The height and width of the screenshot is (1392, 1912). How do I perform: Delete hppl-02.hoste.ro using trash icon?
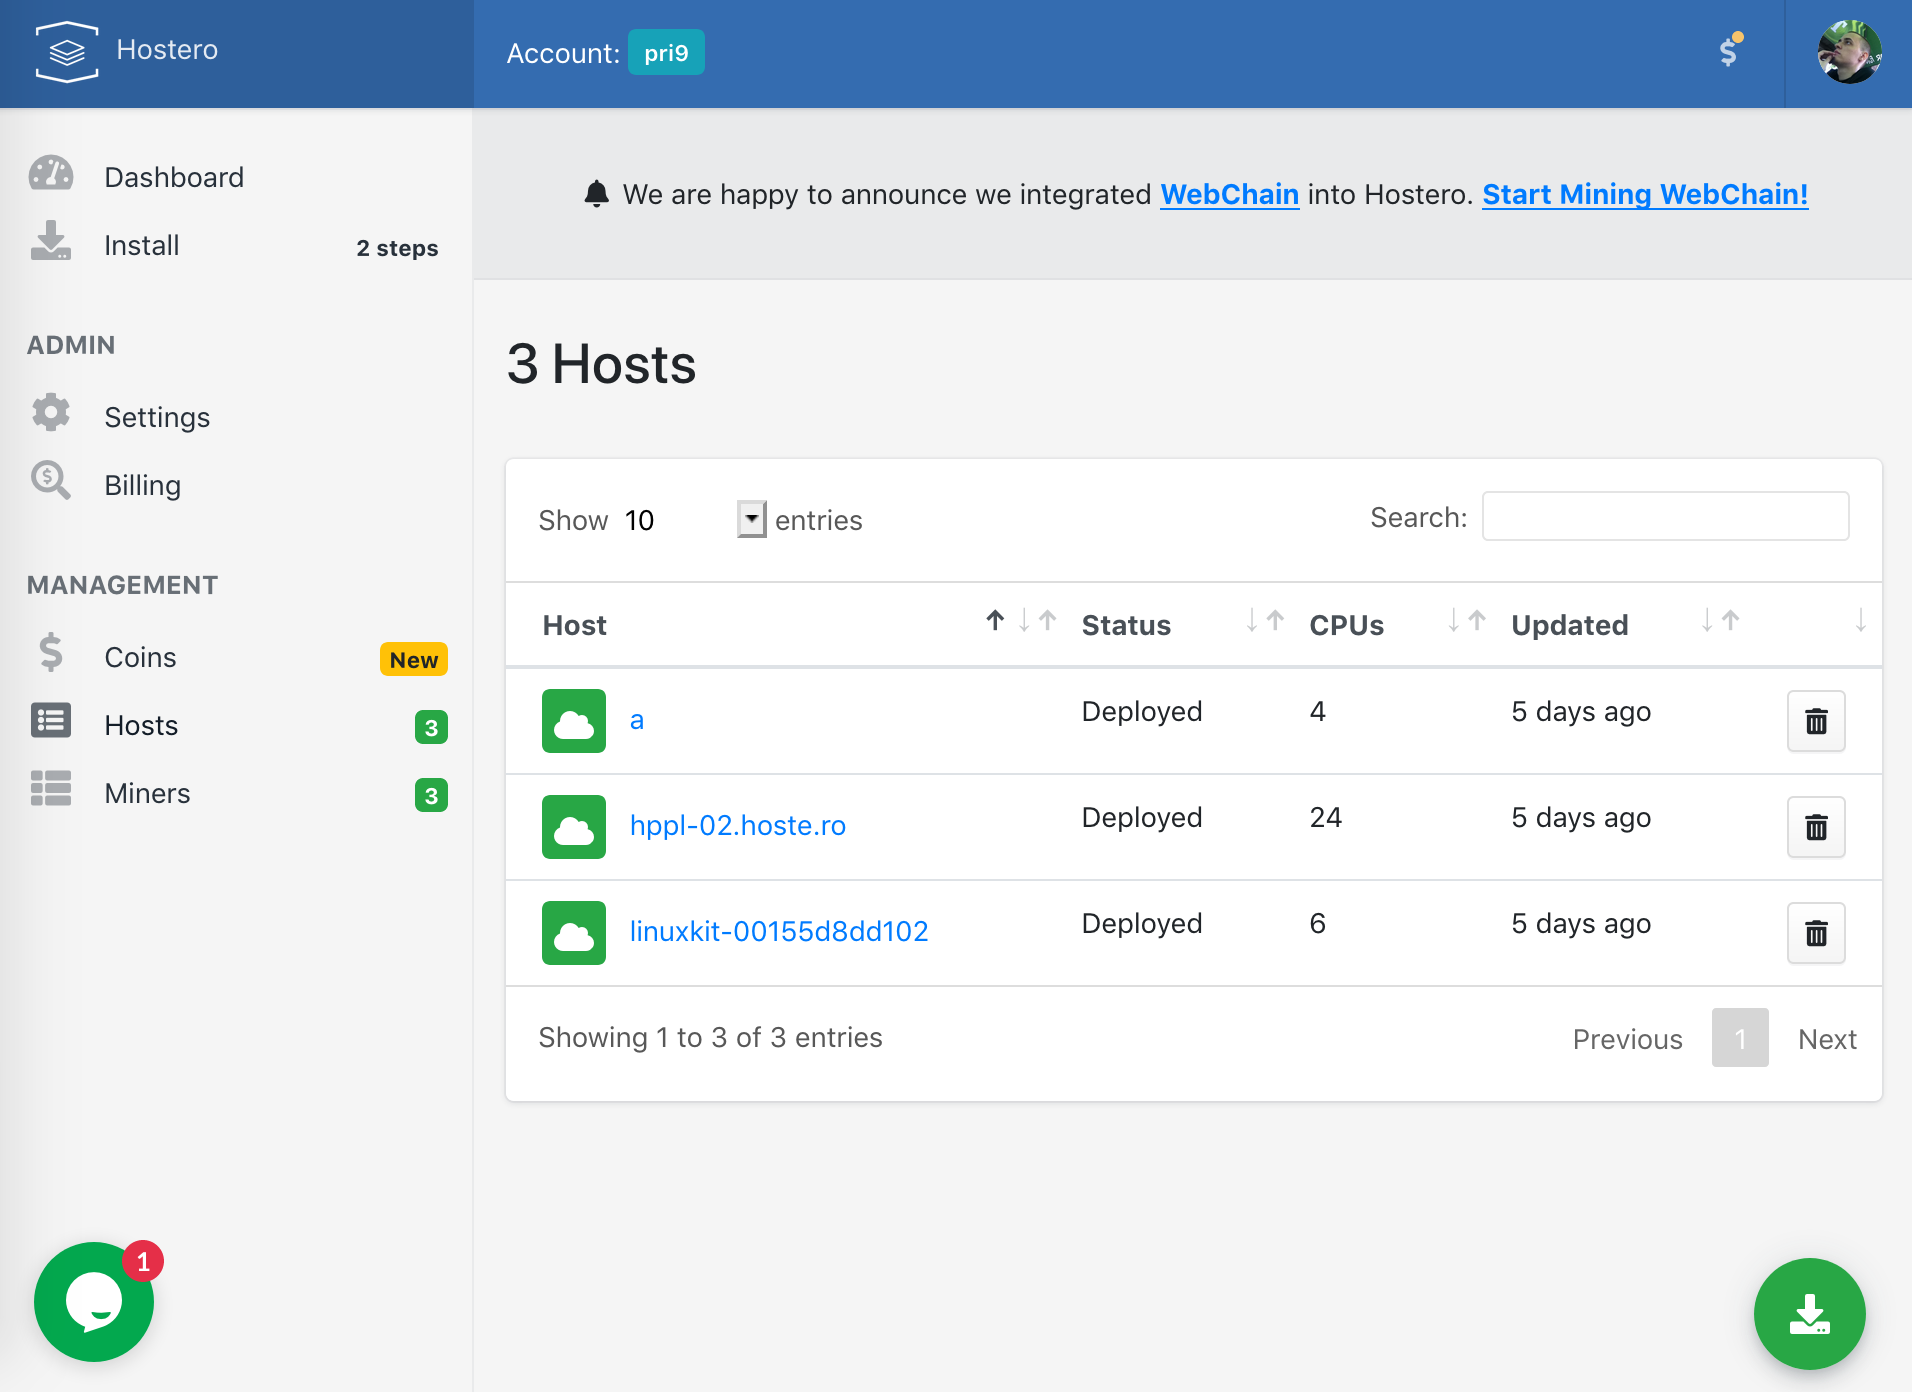(1815, 827)
